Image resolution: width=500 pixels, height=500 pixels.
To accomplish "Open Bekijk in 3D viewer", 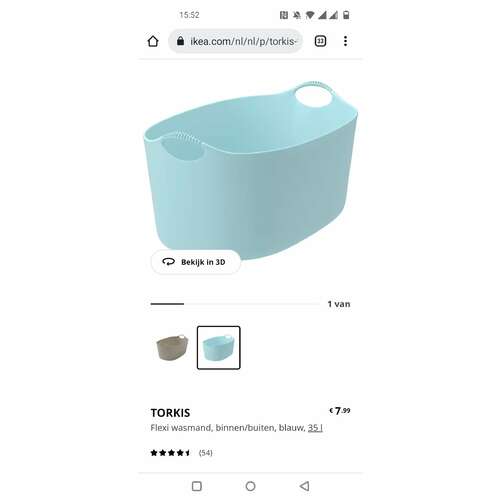I will 196,262.
